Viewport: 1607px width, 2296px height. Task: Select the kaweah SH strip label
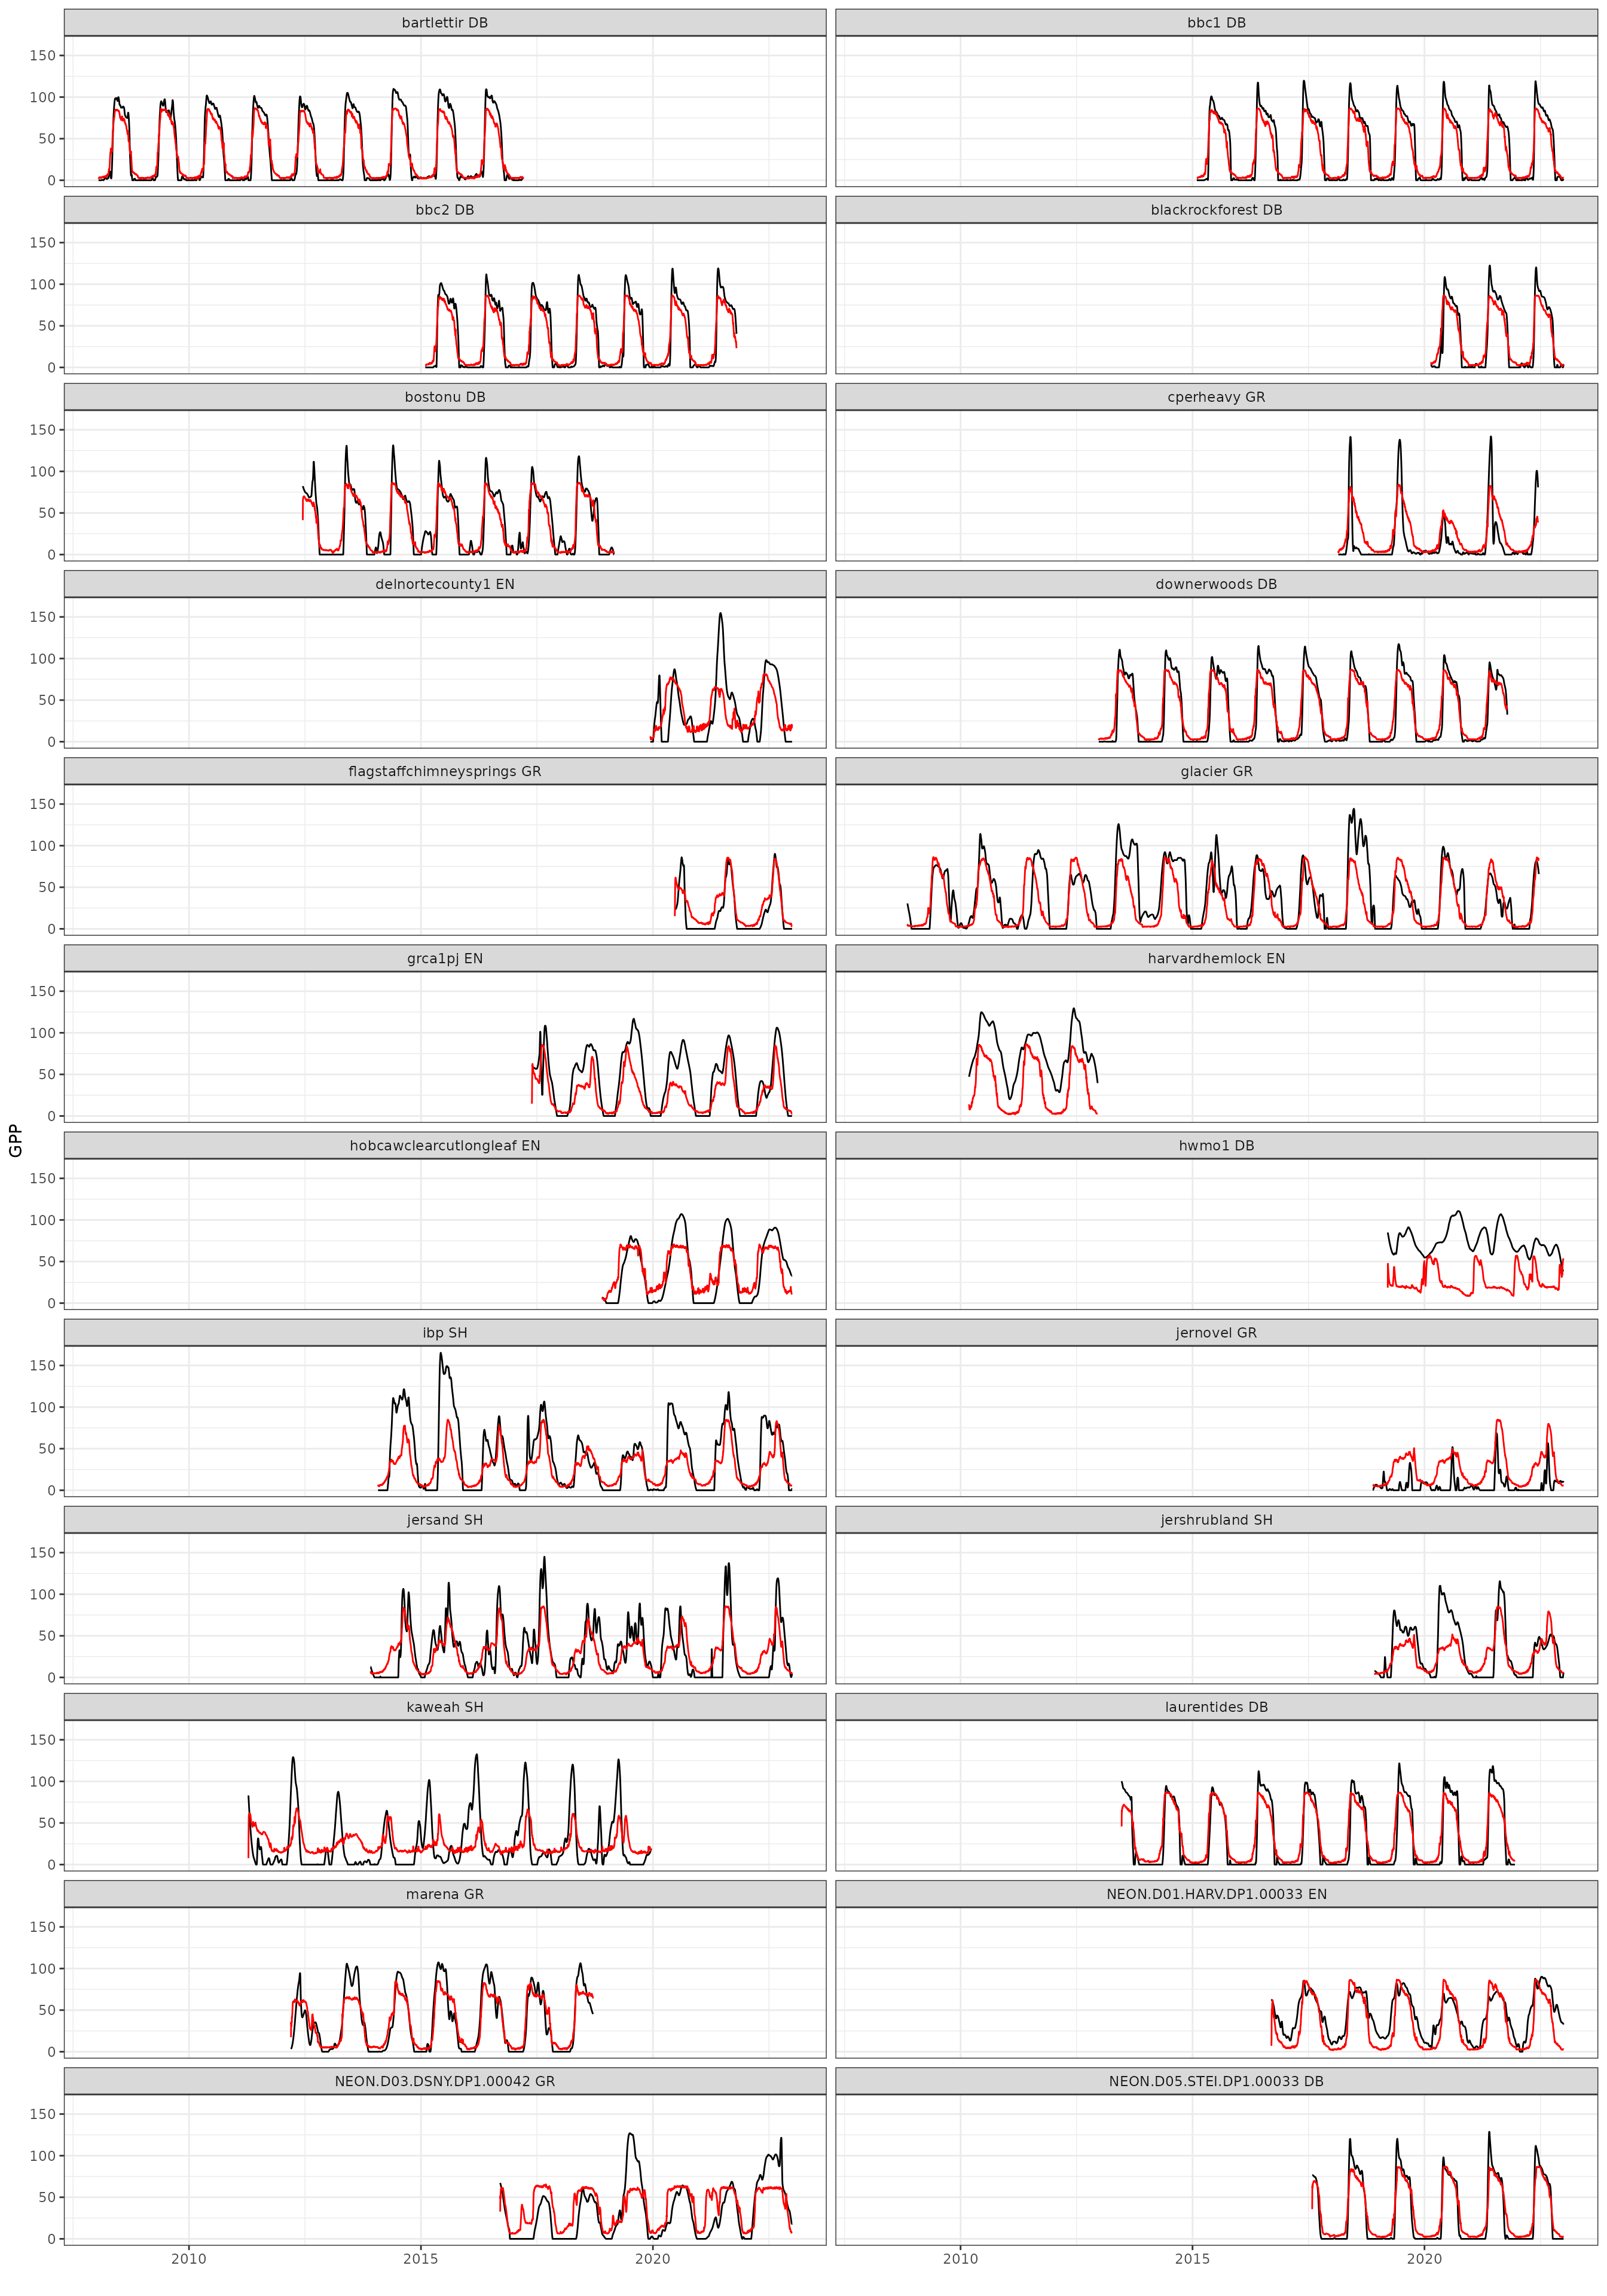pos(444,1707)
